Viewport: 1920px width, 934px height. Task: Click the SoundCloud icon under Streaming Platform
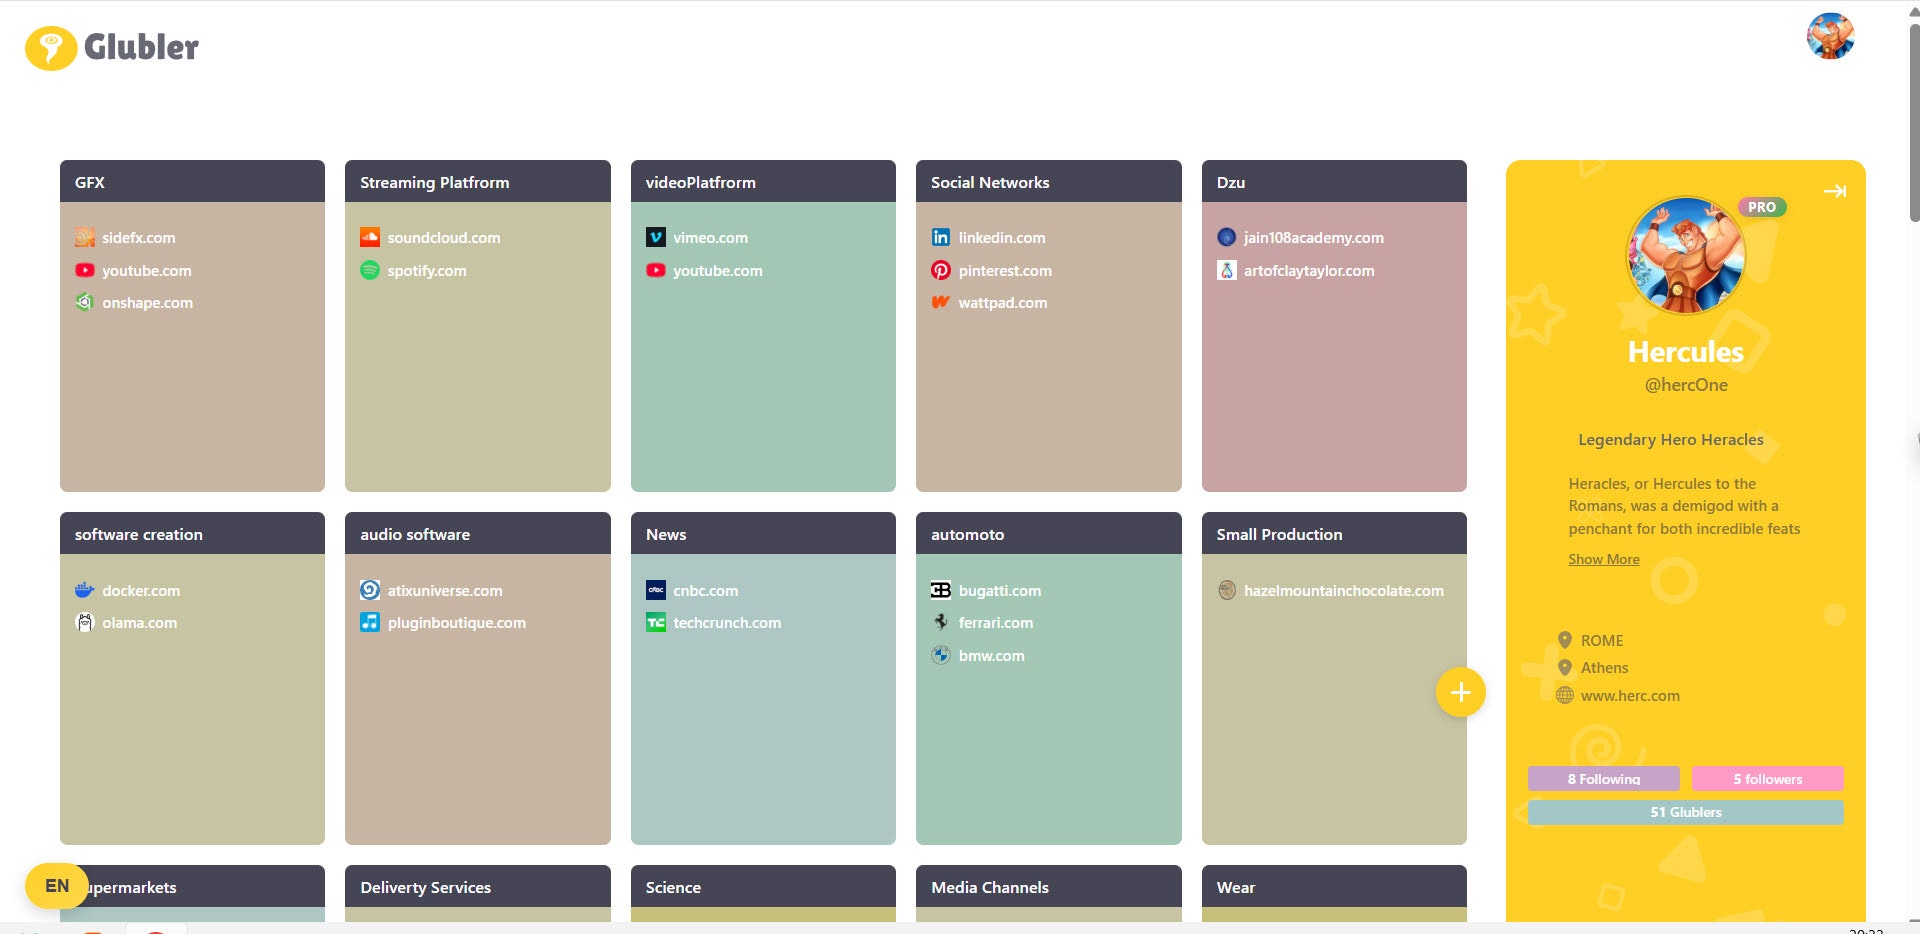click(370, 237)
